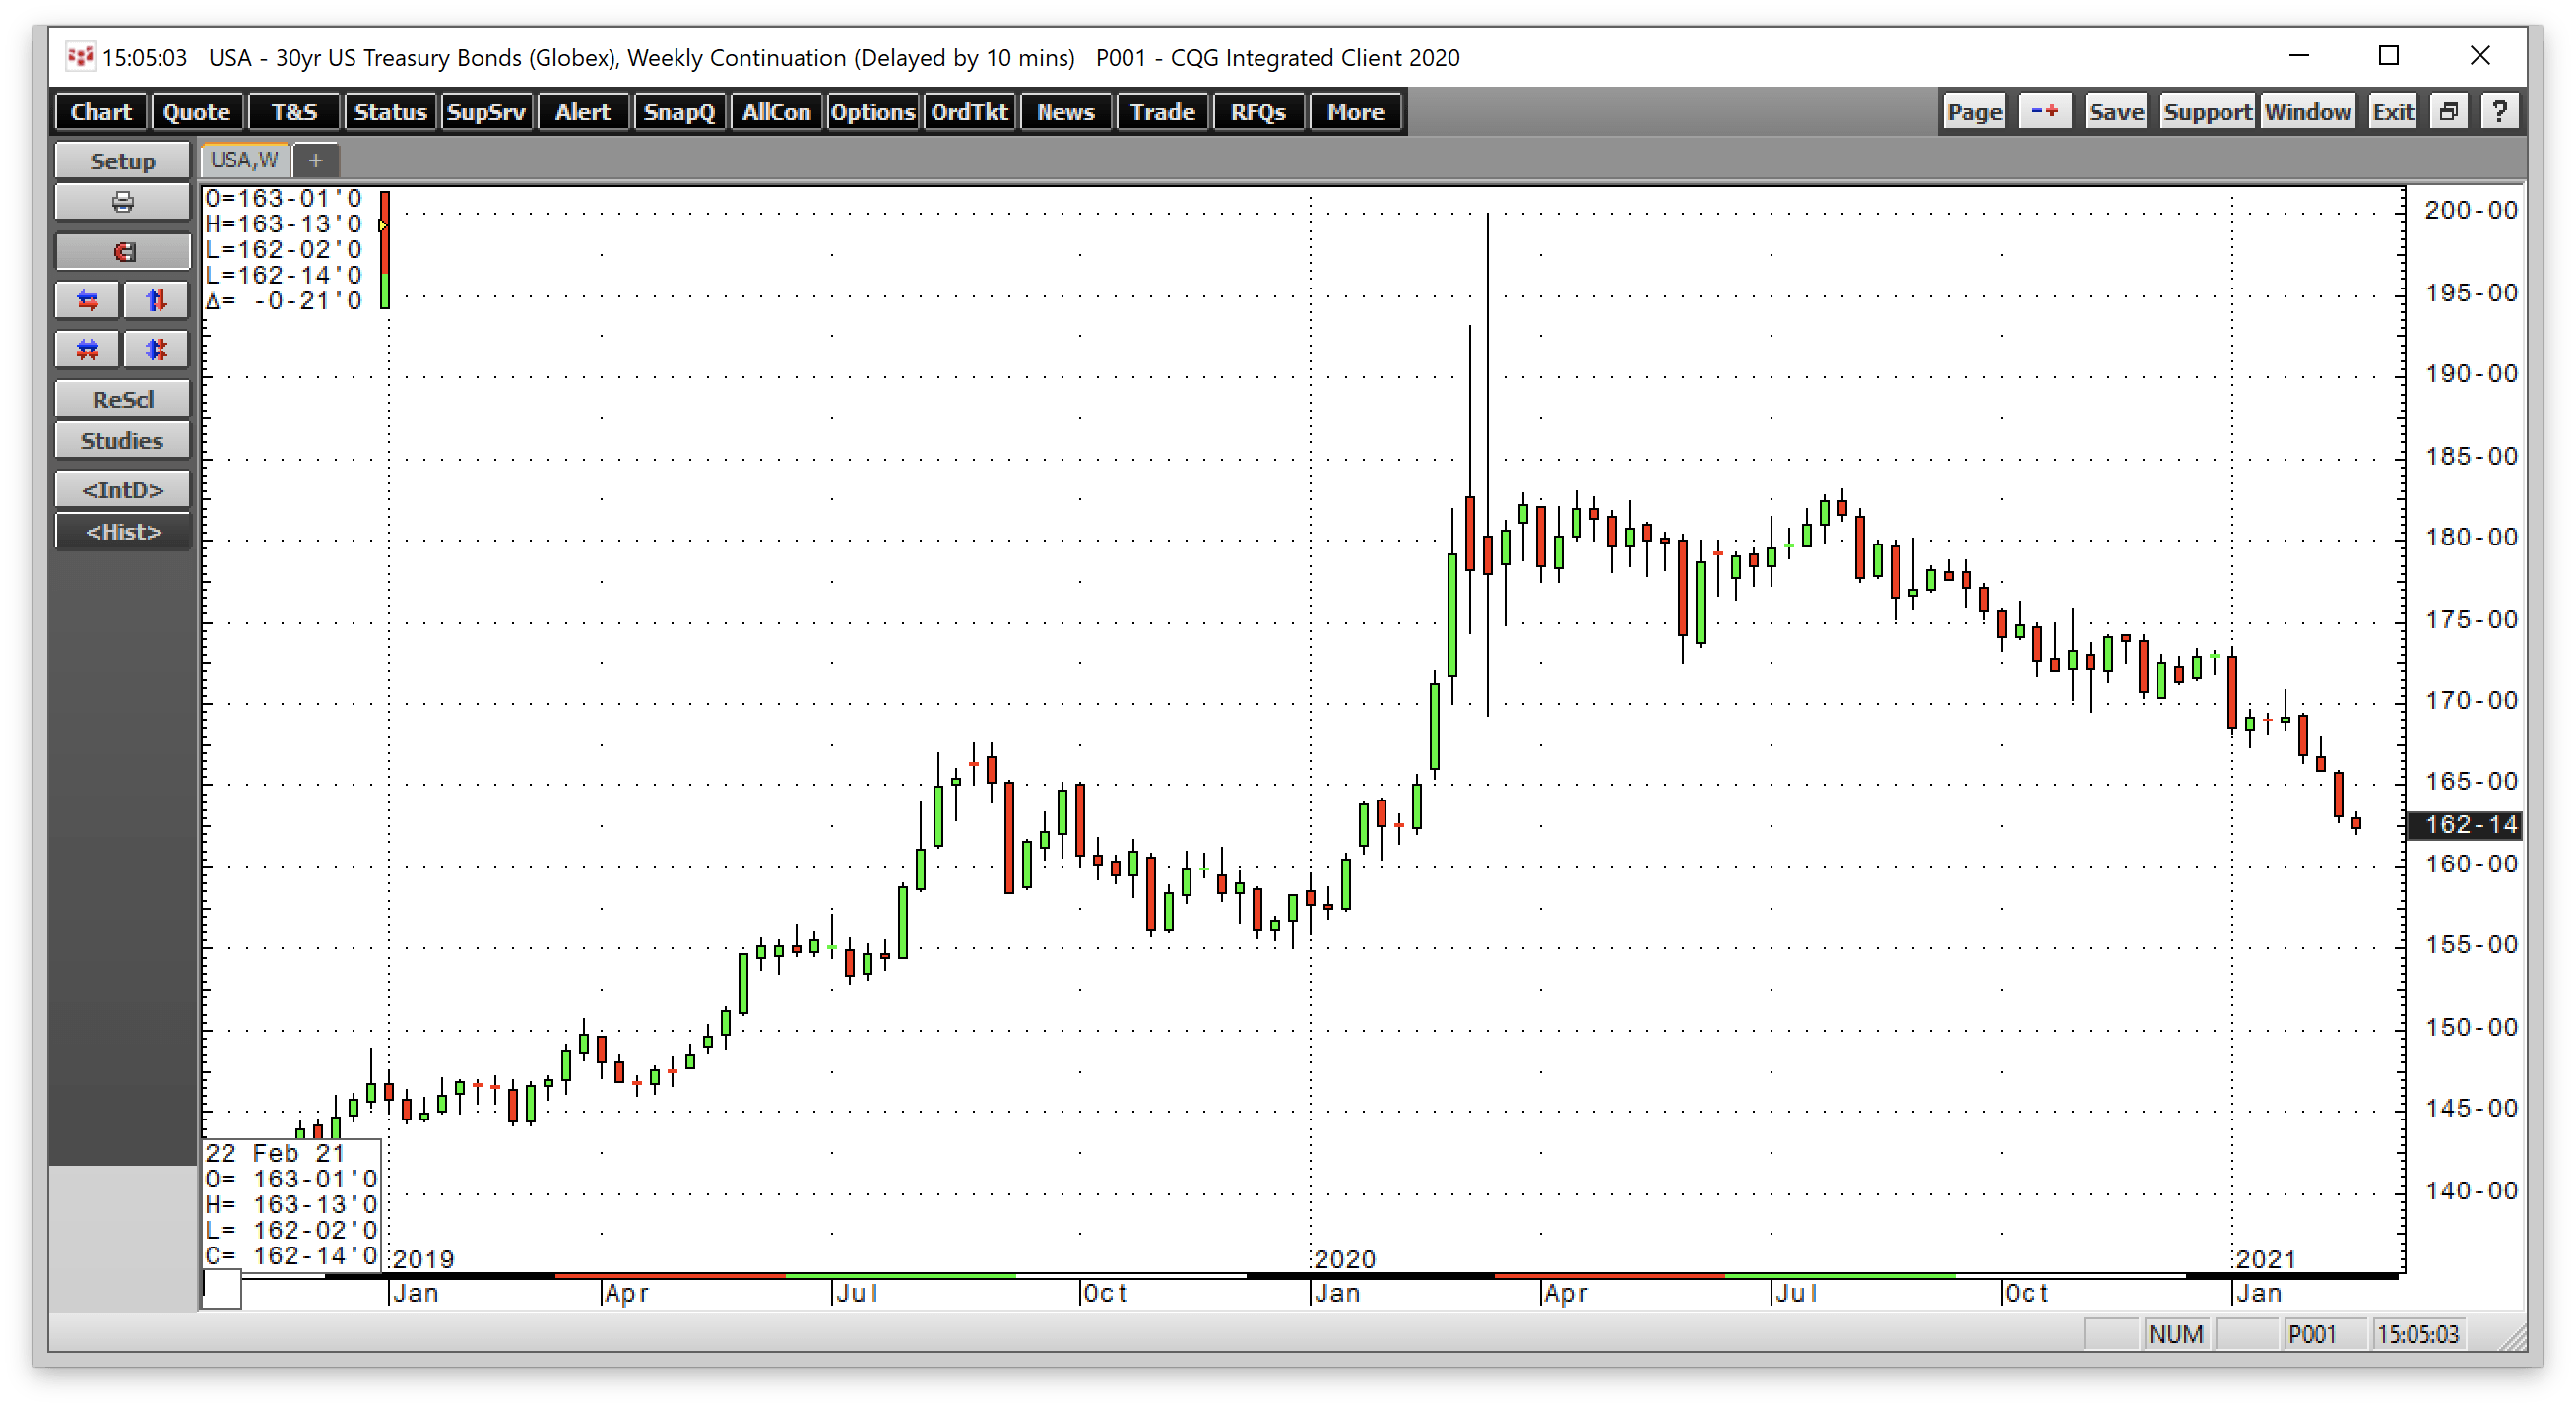This screenshot has width=2576, height=1408.
Task: Click the SupSrv toolbar button
Action: click(486, 112)
